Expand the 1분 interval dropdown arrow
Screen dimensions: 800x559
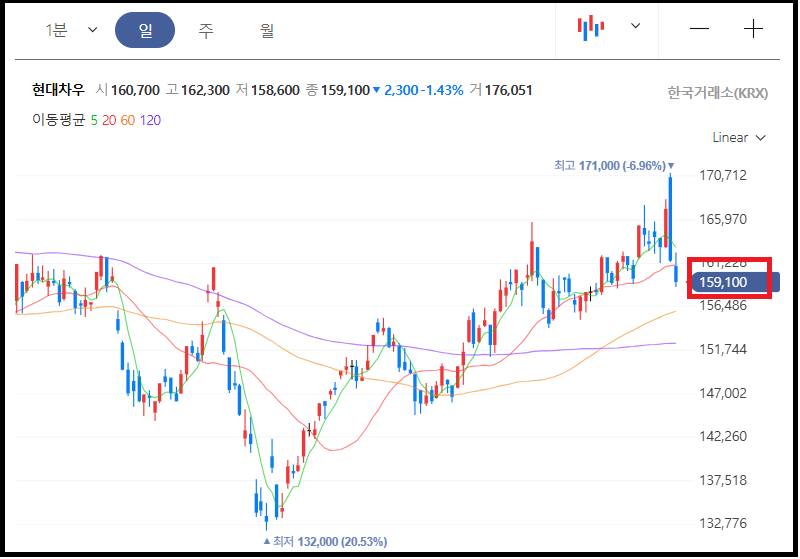[x=93, y=30]
